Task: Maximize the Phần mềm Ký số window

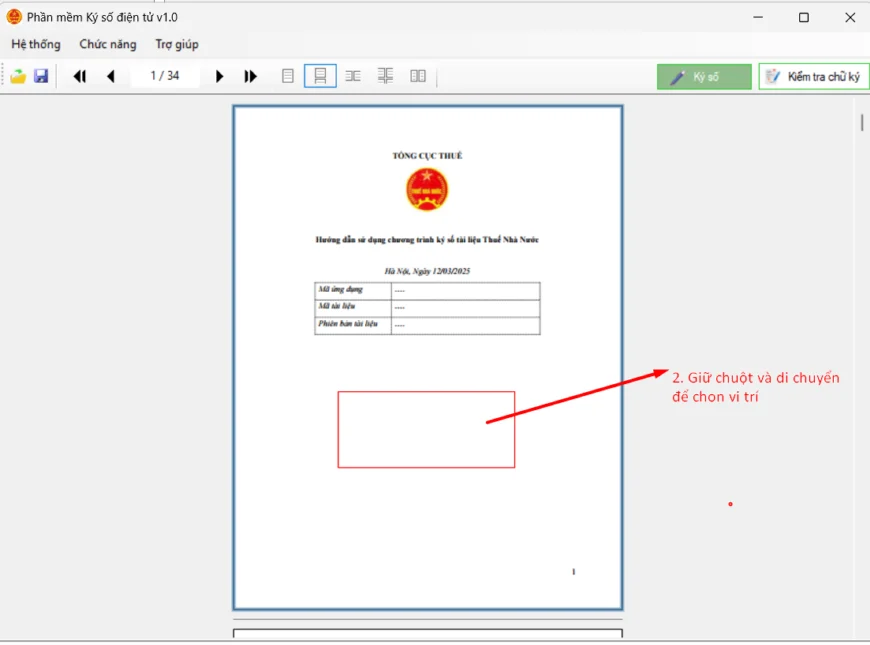Action: 803,17
